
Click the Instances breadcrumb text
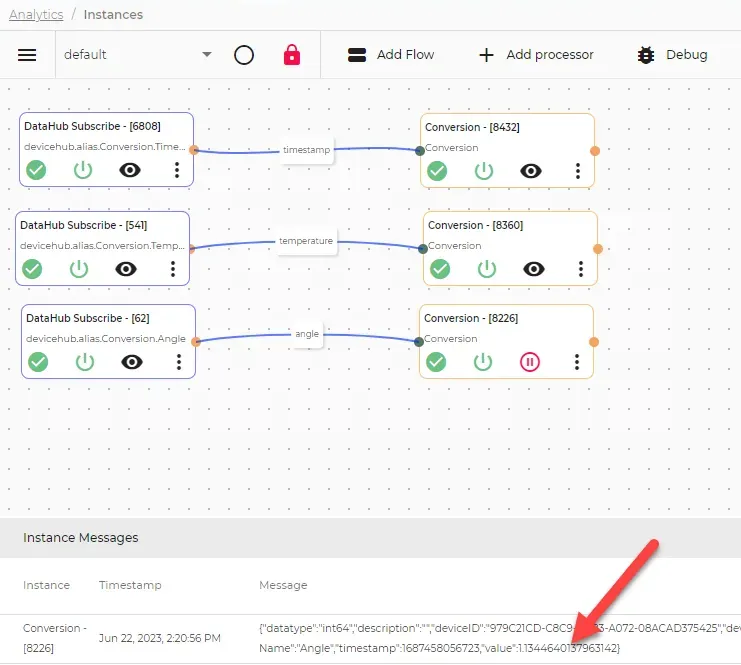coord(113,15)
